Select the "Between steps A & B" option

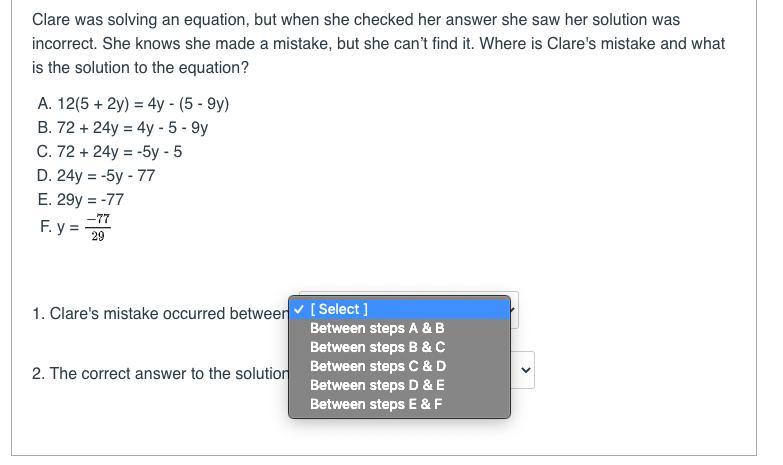point(377,328)
